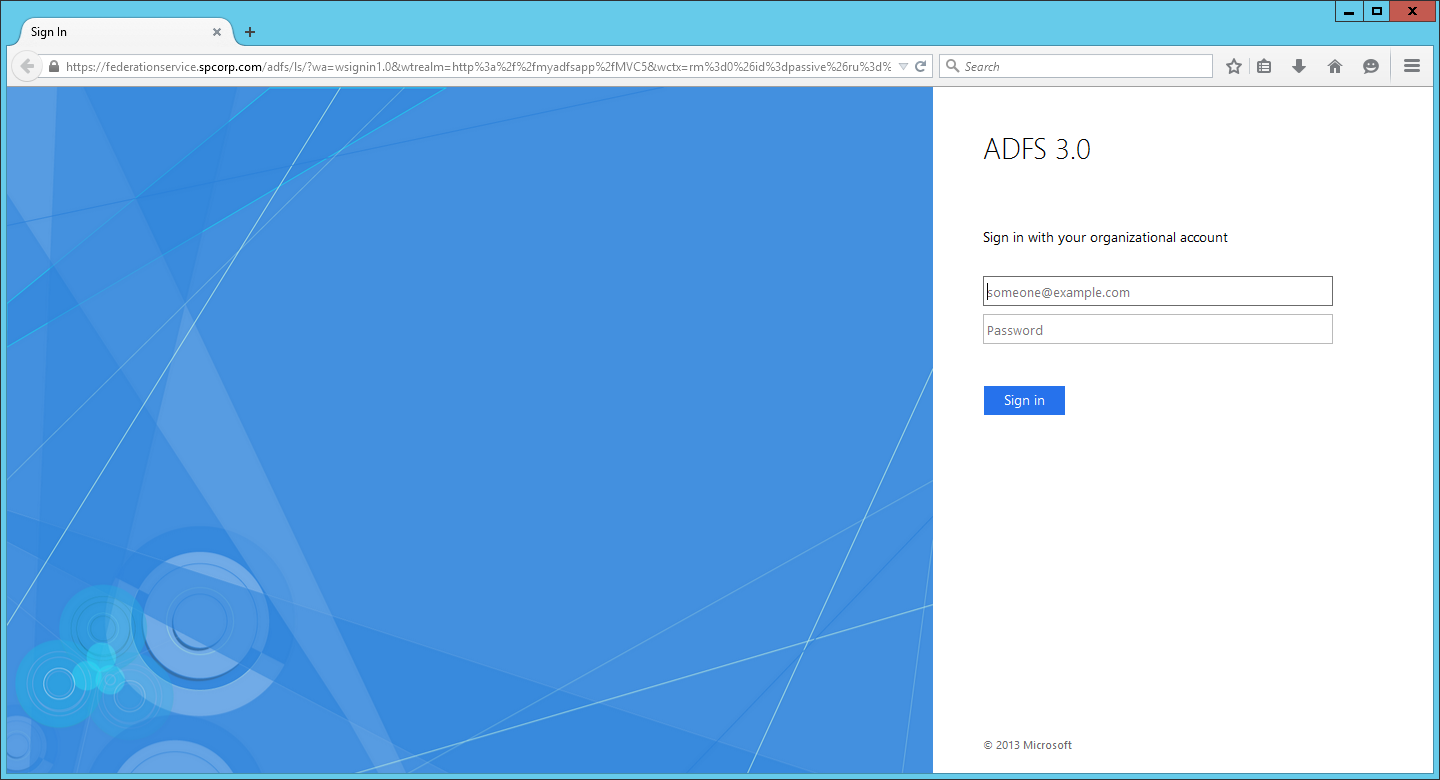Open the reading list icon
This screenshot has height=780, width=1440.
[1264, 65]
